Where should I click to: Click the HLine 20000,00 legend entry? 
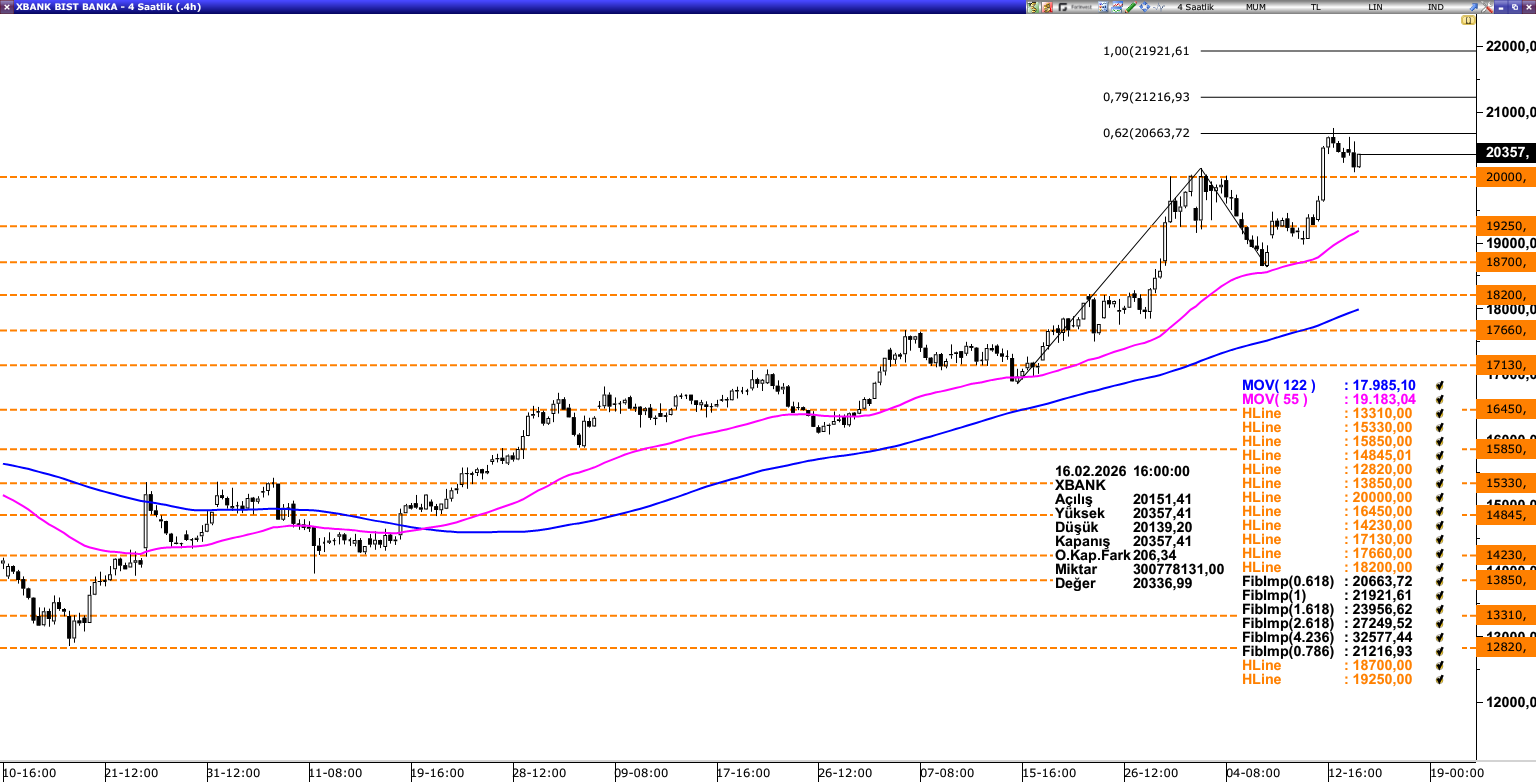click(1326, 497)
